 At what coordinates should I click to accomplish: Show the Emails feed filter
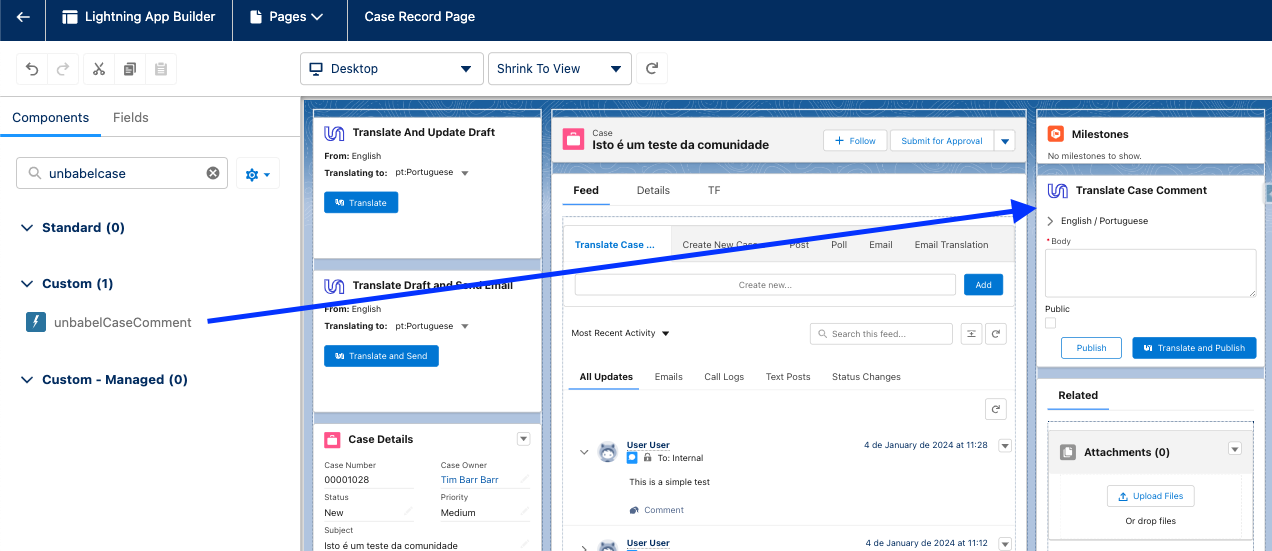point(668,377)
